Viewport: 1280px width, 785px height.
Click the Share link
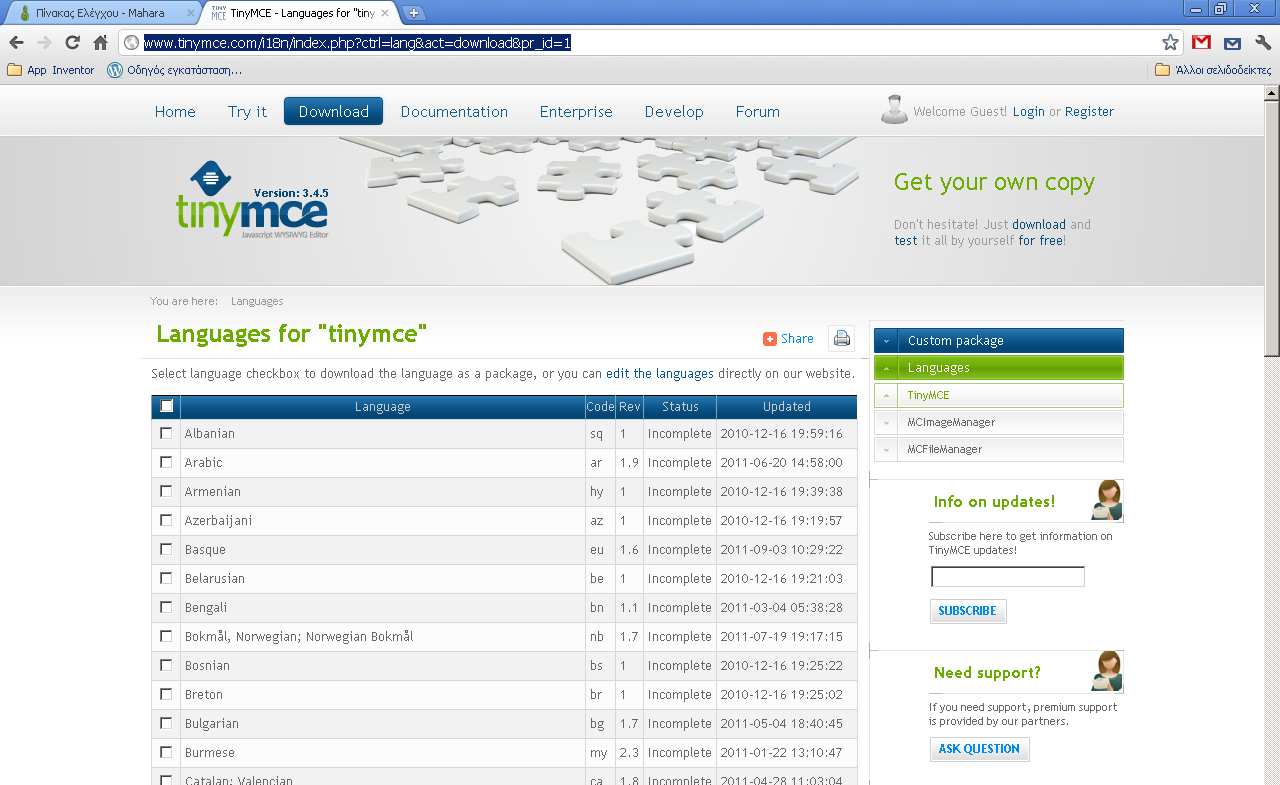pyautogui.click(x=788, y=338)
